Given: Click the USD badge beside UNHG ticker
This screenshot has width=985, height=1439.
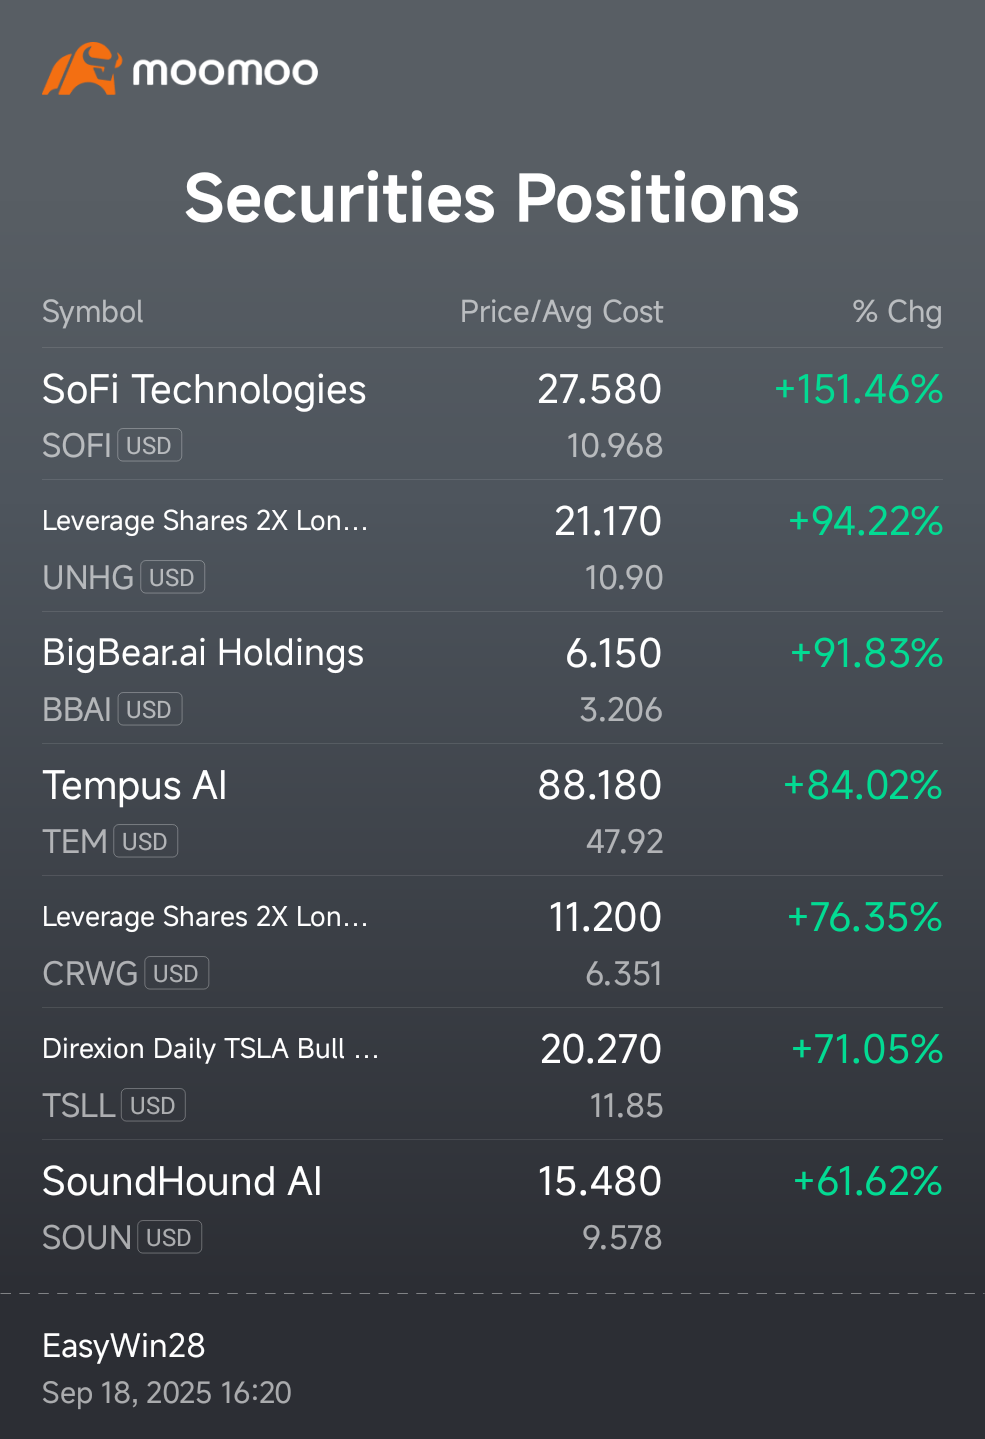Looking at the screenshot, I should [x=172, y=577].
